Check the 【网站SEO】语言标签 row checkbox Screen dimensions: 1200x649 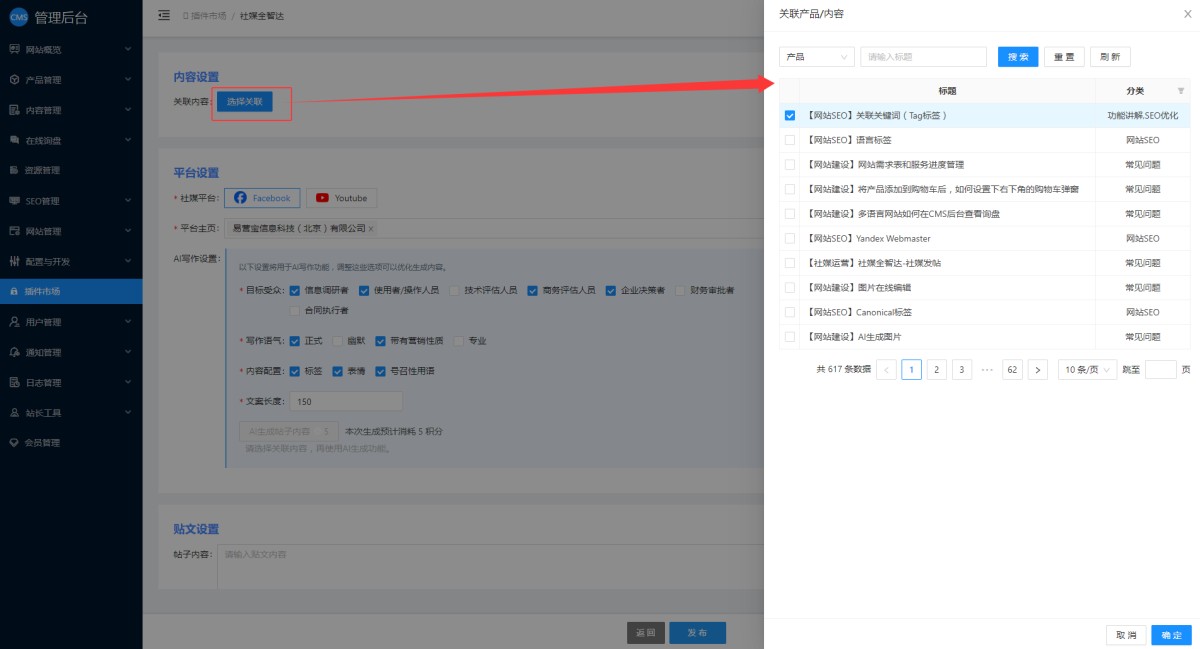coord(790,140)
